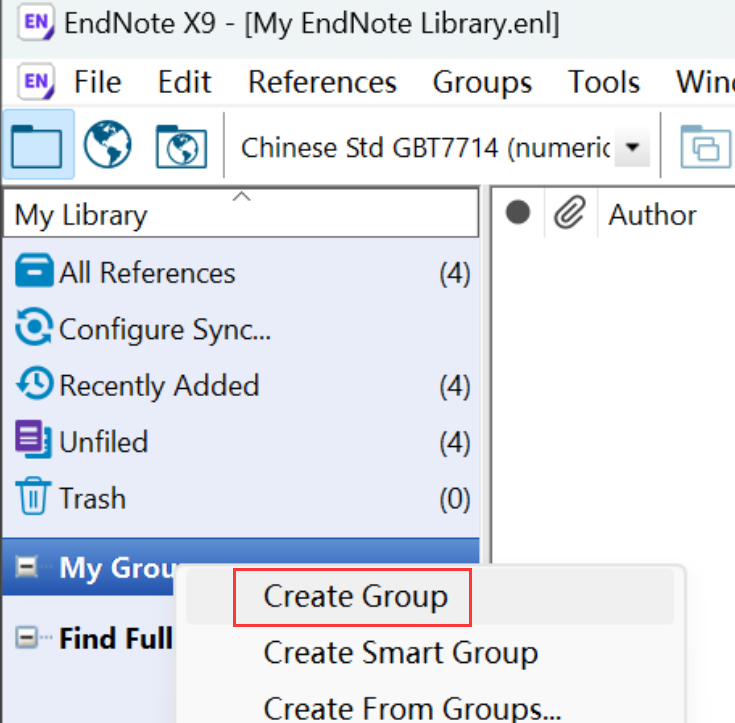Click the EndNote logo beside the File menu
735x723 pixels.
tap(36, 82)
